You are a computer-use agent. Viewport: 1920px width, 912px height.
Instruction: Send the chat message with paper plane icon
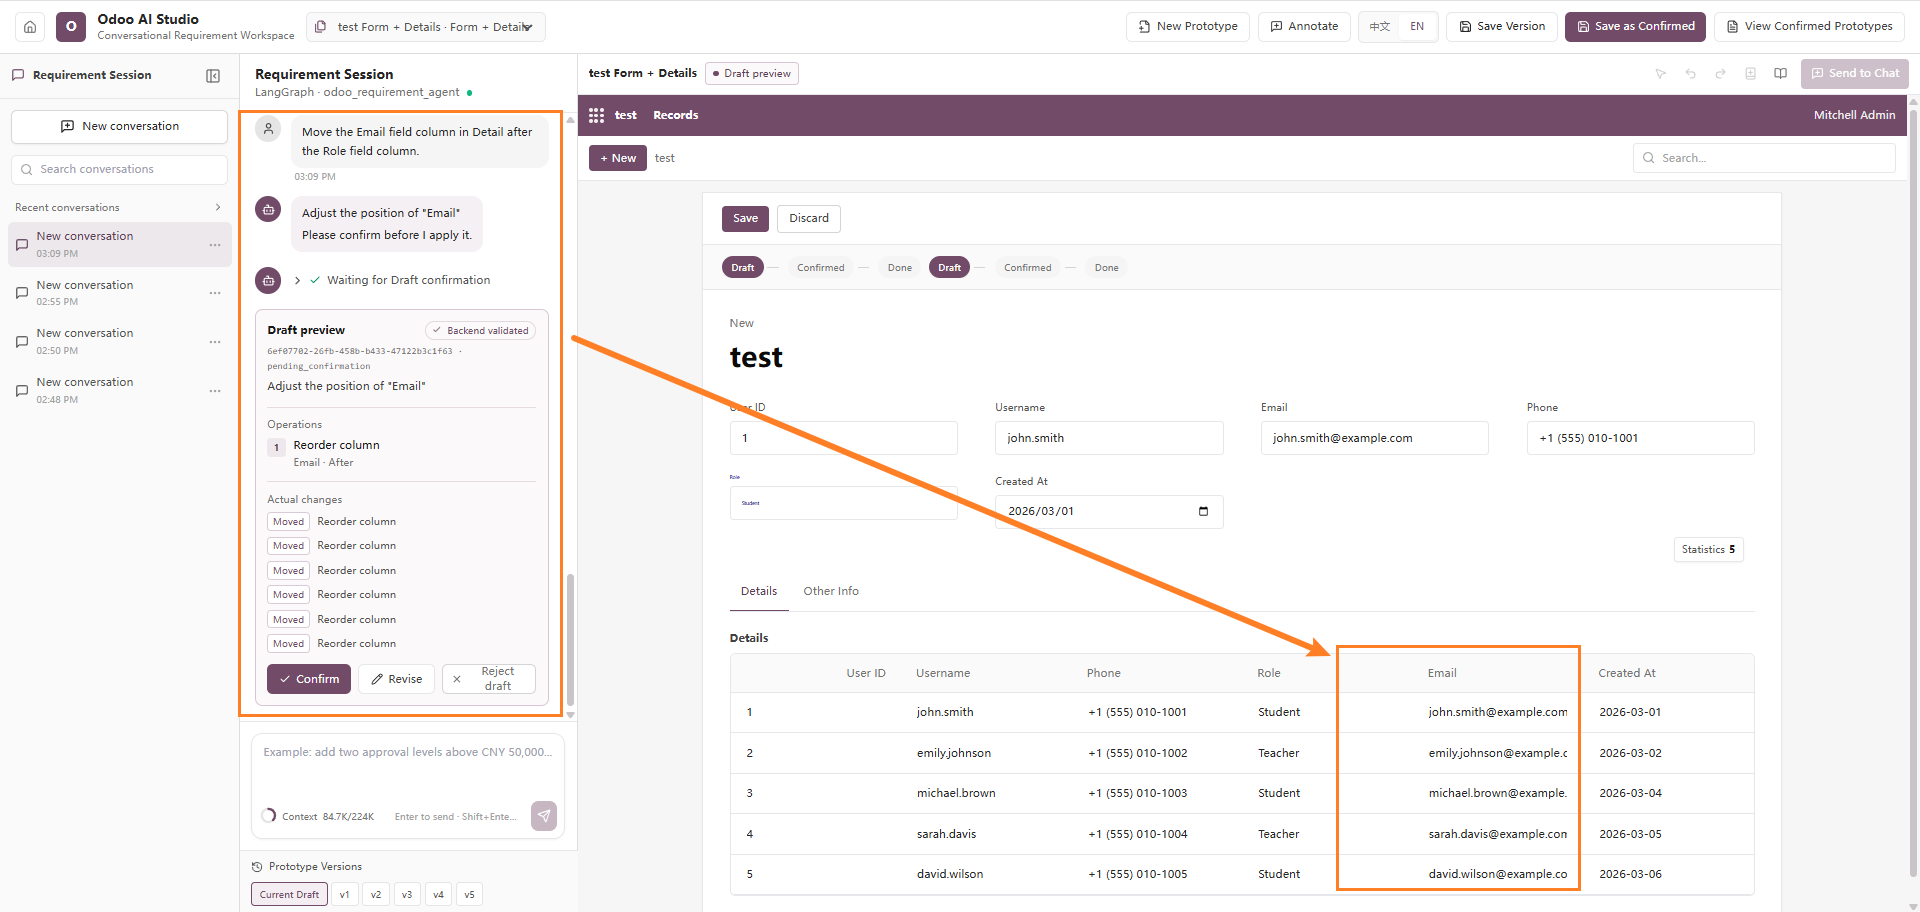pos(544,816)
